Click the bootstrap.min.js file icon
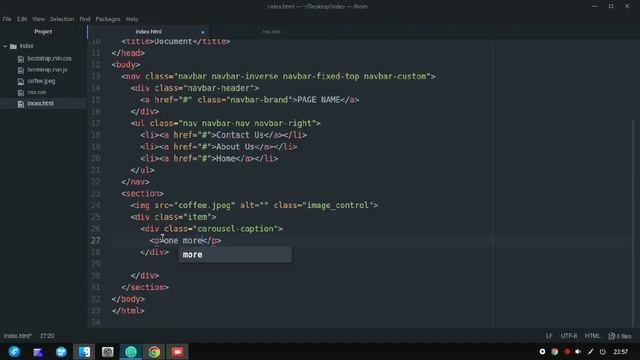 [x=21, y=70]
